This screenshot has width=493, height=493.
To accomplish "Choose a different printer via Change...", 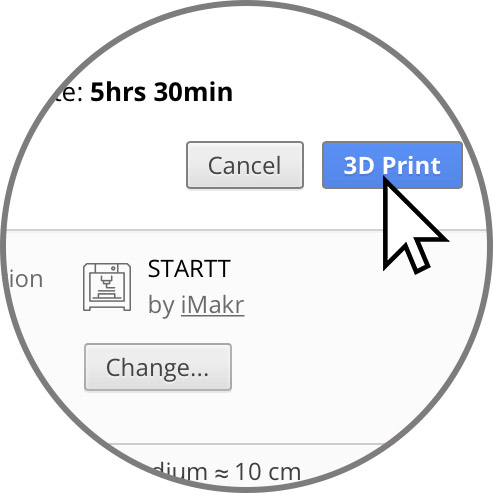I will point(158,367).
